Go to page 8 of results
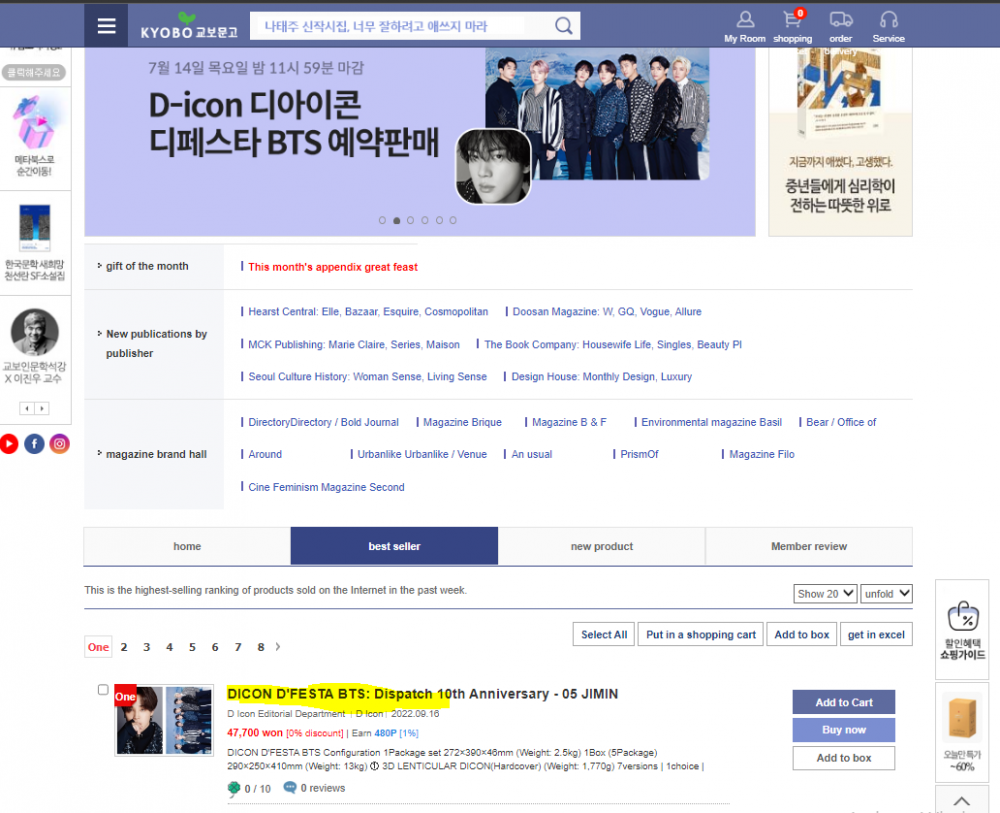This screenshot has height=813, width=1000. coord(261,647)
